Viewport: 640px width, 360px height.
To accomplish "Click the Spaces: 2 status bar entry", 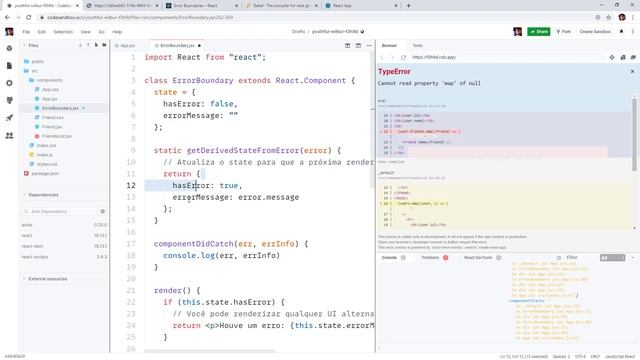I will tap(561, 356).
